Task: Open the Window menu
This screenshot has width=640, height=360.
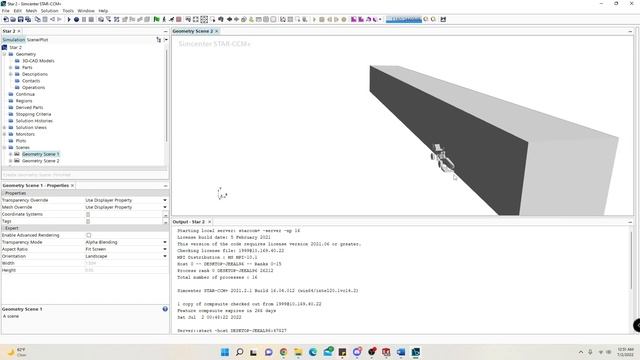Action: pyautogui.click(x=86, y=11)
